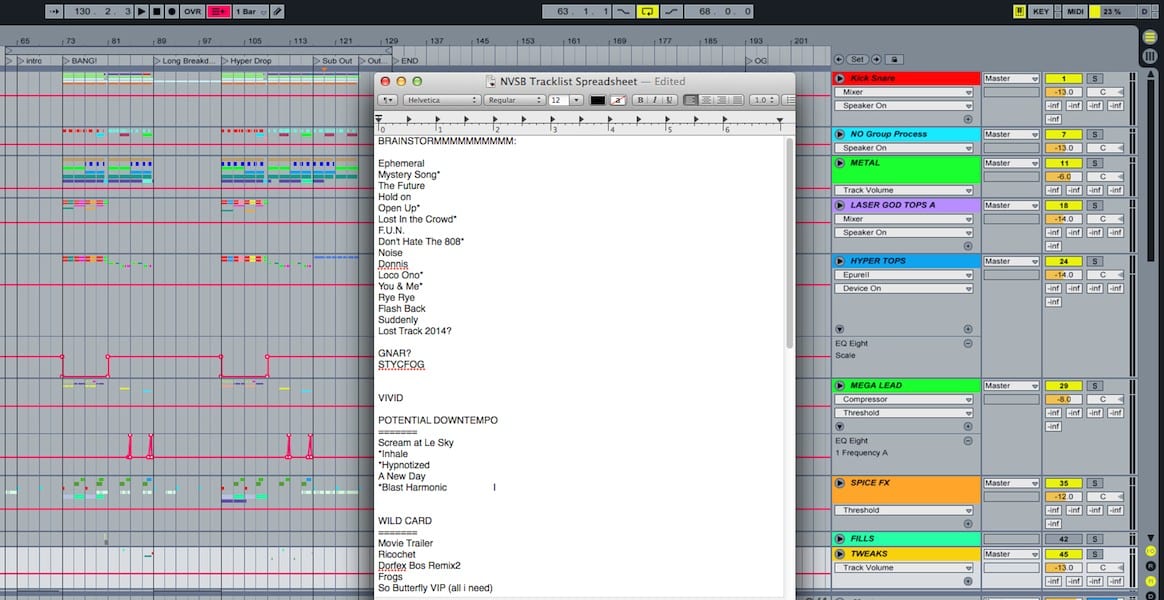Switch to Arrangement view selector icon
Image resolution: width=1164 pixels, height=600 pixels.
coord(1150,36)
